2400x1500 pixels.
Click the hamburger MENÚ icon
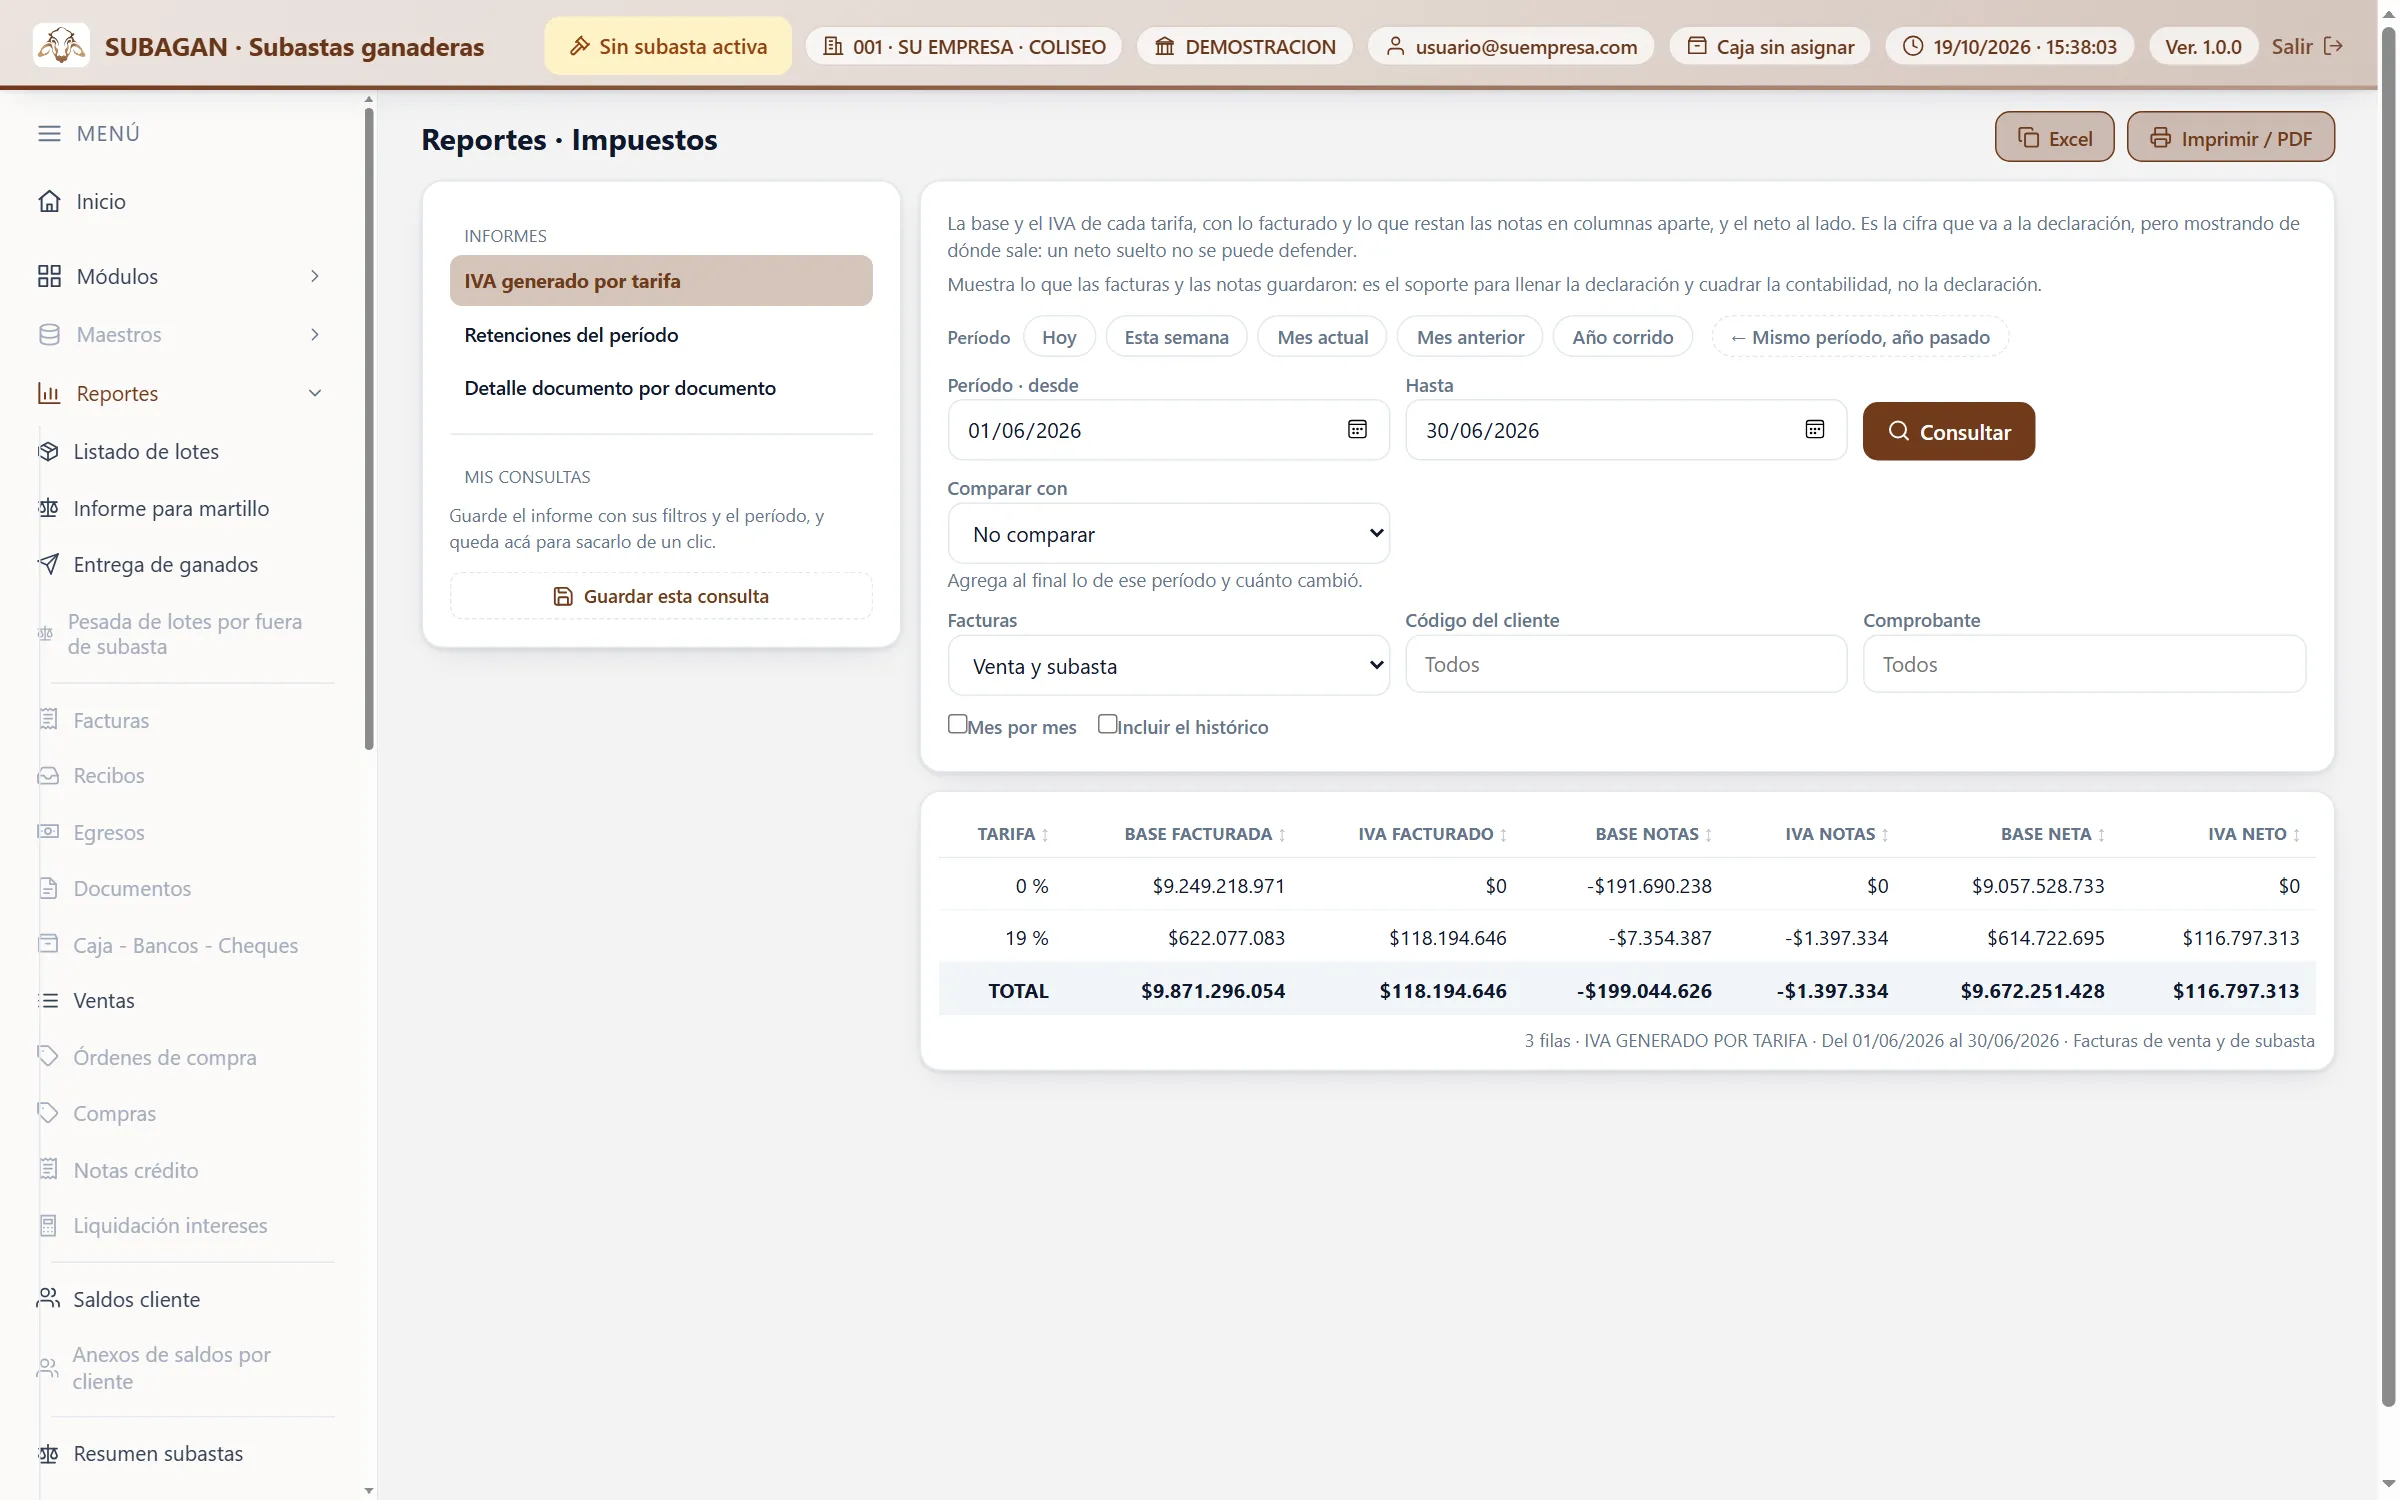[49, 133]
